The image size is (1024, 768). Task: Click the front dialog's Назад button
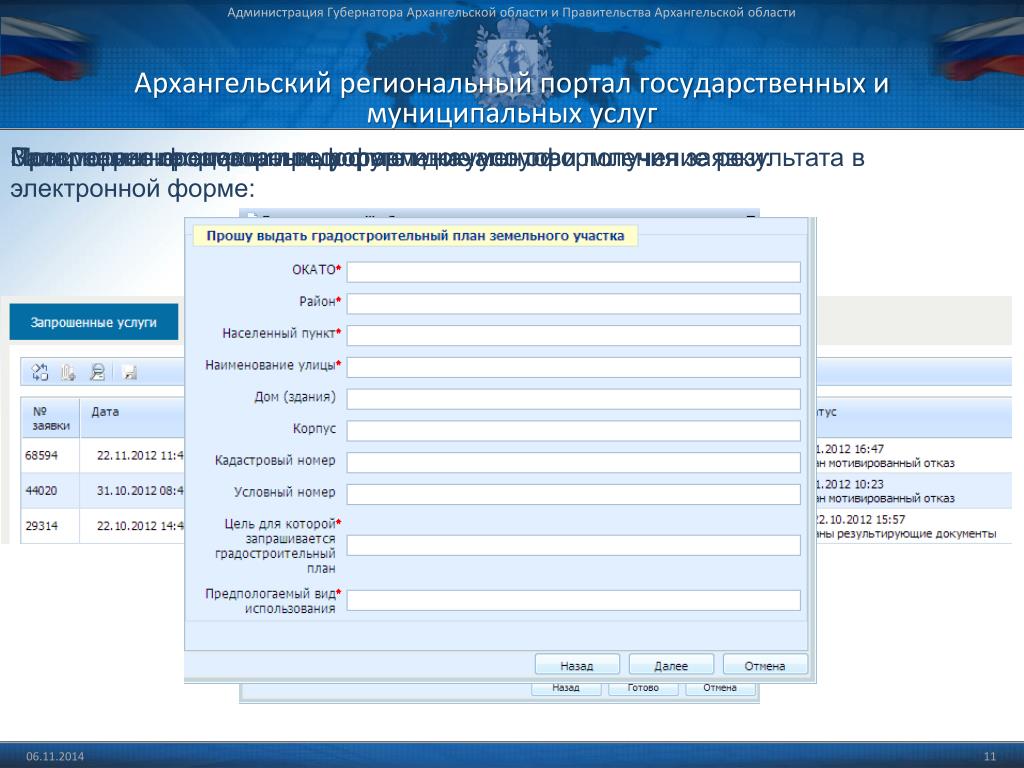click(x=577, y=665)
